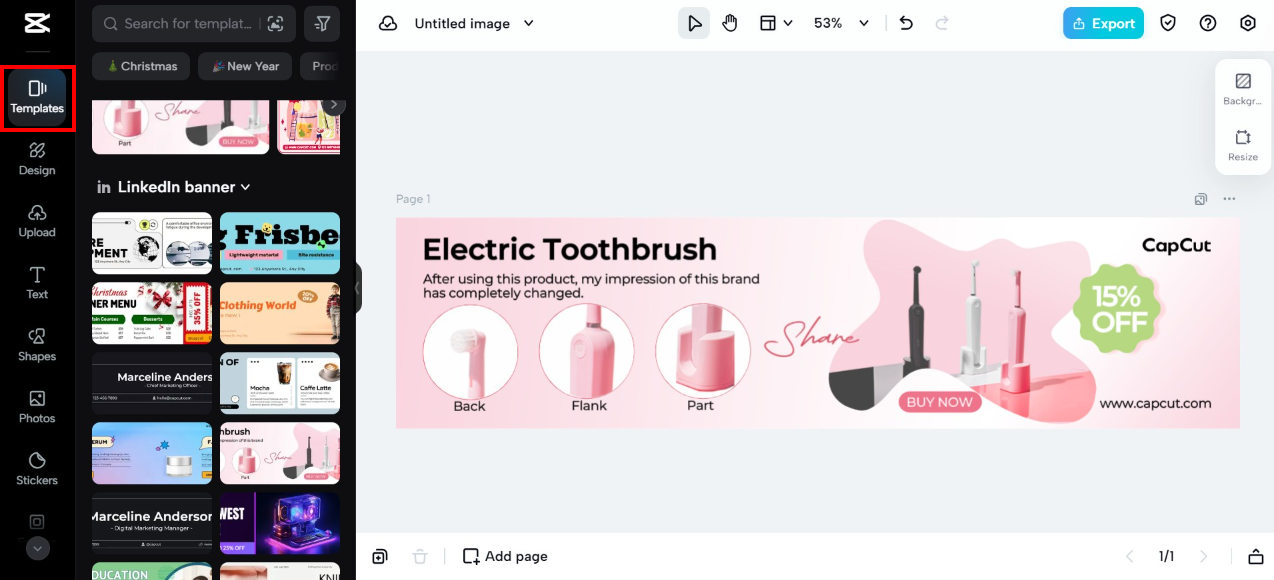Choose the blue serum cosmetic template
Screen dimensions: 1274x580
tap(152, 453)
